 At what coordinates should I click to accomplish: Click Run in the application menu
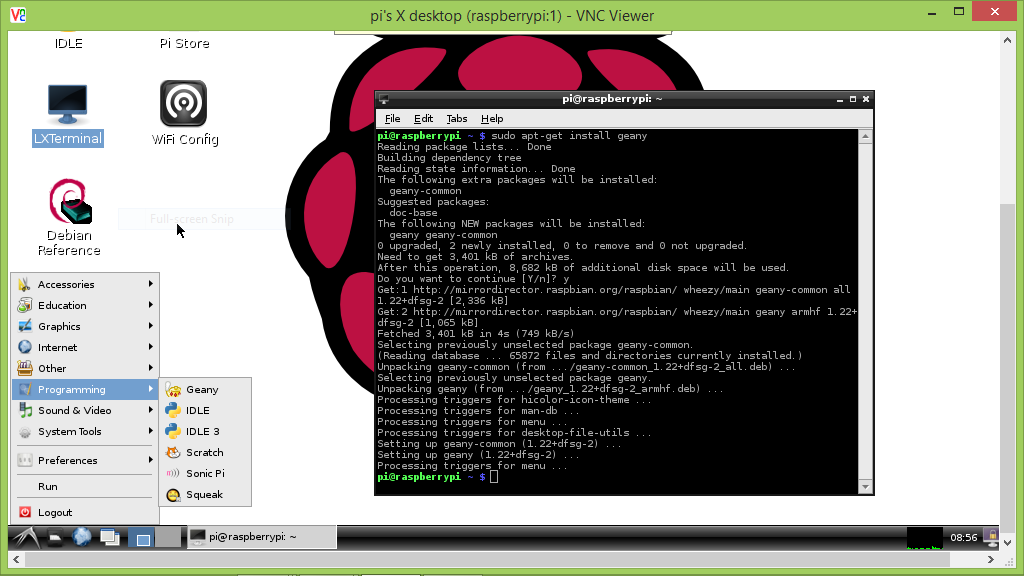click(46, 486)
